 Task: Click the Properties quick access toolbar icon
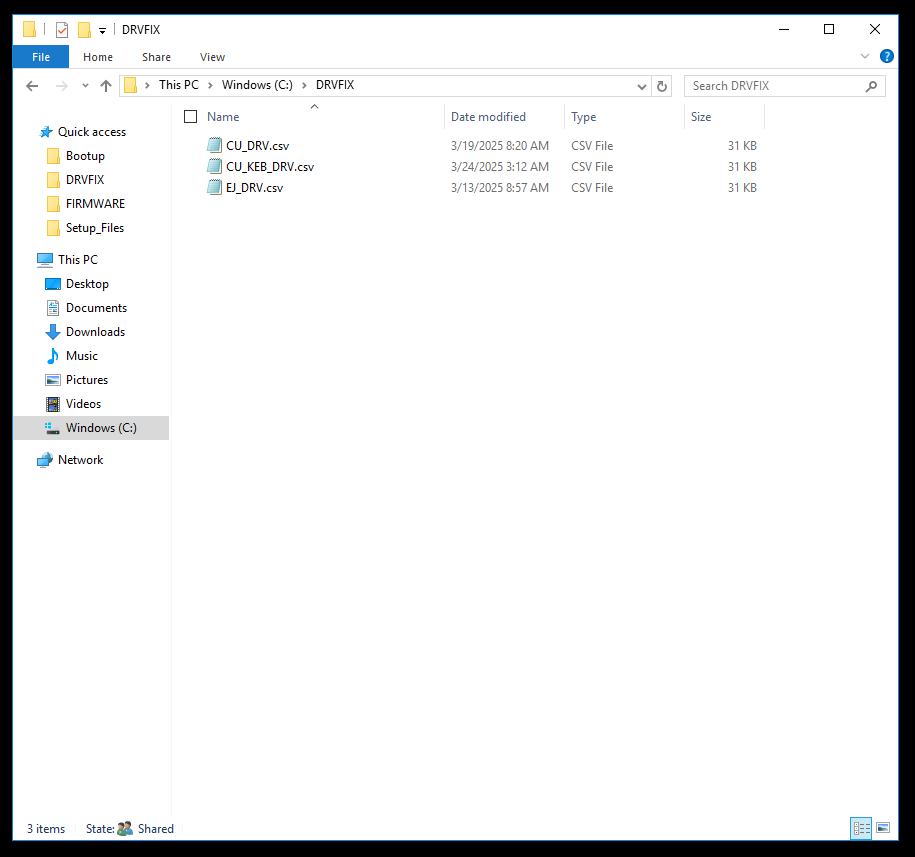point(62,30)
